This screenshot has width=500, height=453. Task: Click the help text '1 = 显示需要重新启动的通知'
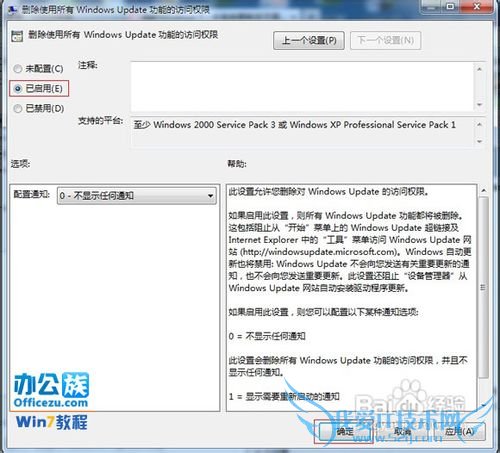[284, 396]
